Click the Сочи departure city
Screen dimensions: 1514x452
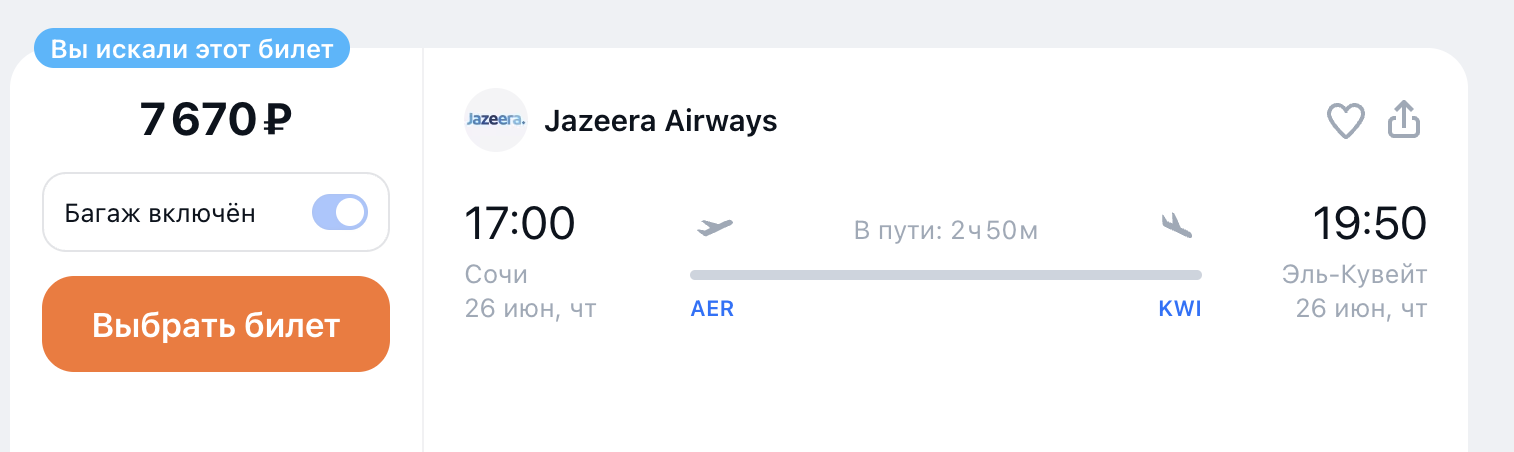pos(496,275)
